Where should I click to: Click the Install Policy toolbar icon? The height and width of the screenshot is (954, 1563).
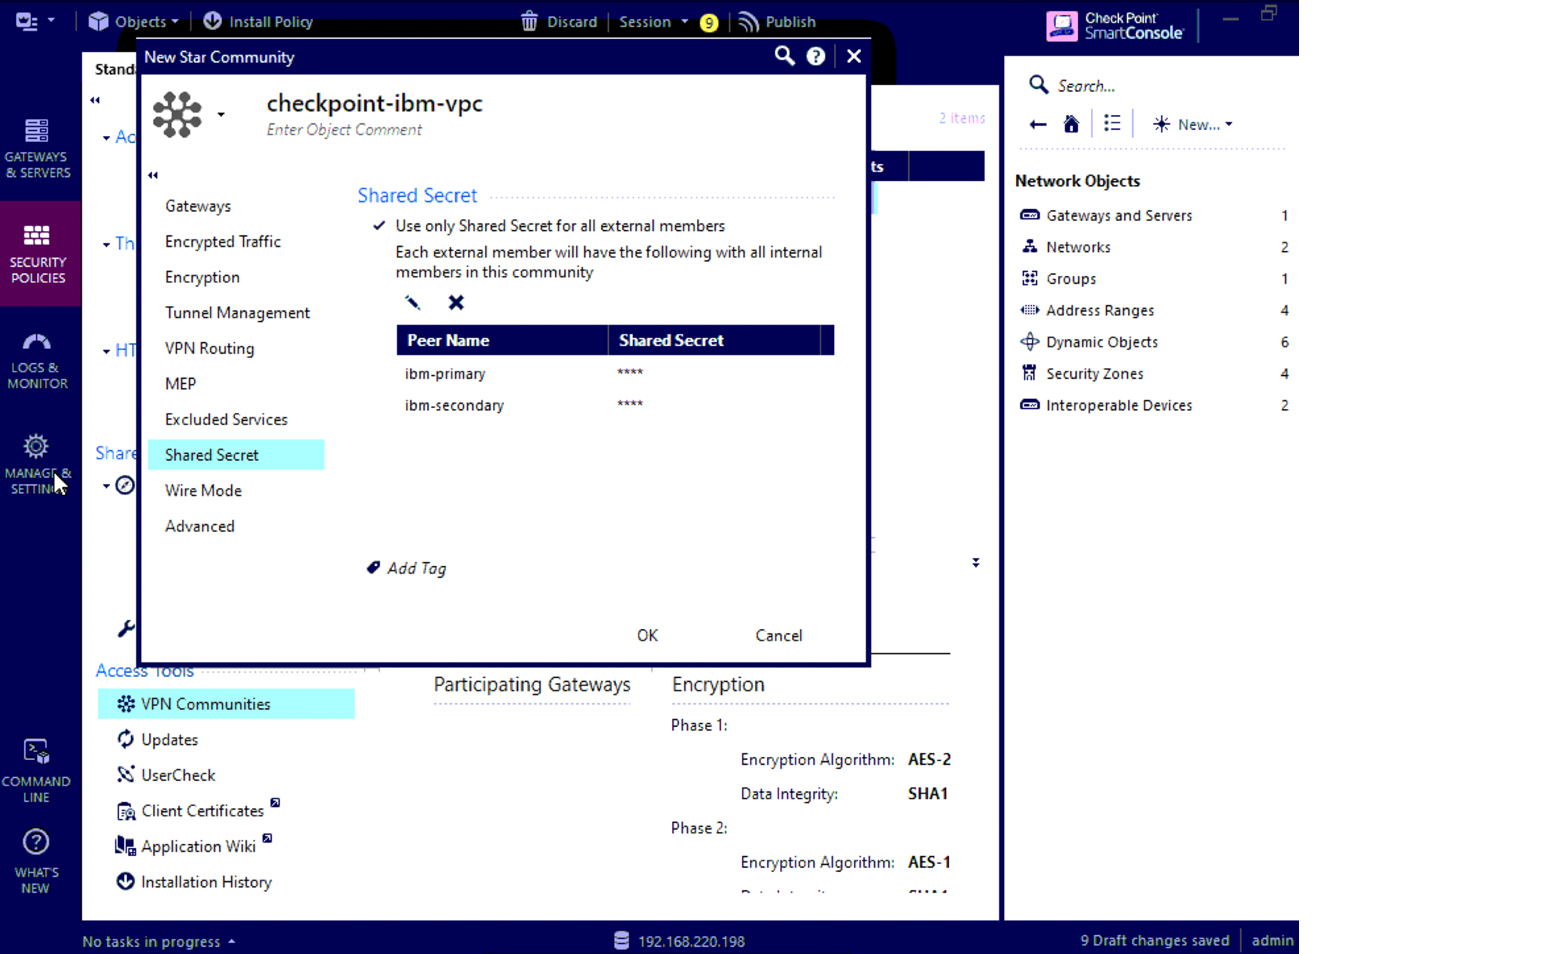(x=211, y=21)
